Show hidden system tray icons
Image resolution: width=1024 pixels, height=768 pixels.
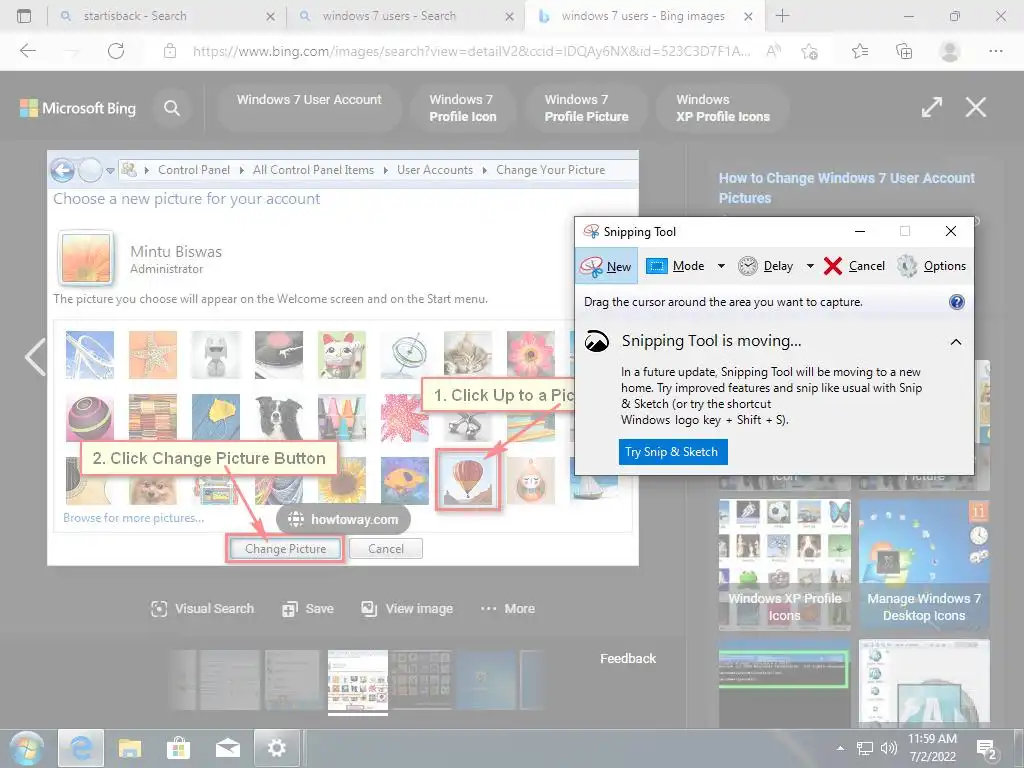[840, 748]
